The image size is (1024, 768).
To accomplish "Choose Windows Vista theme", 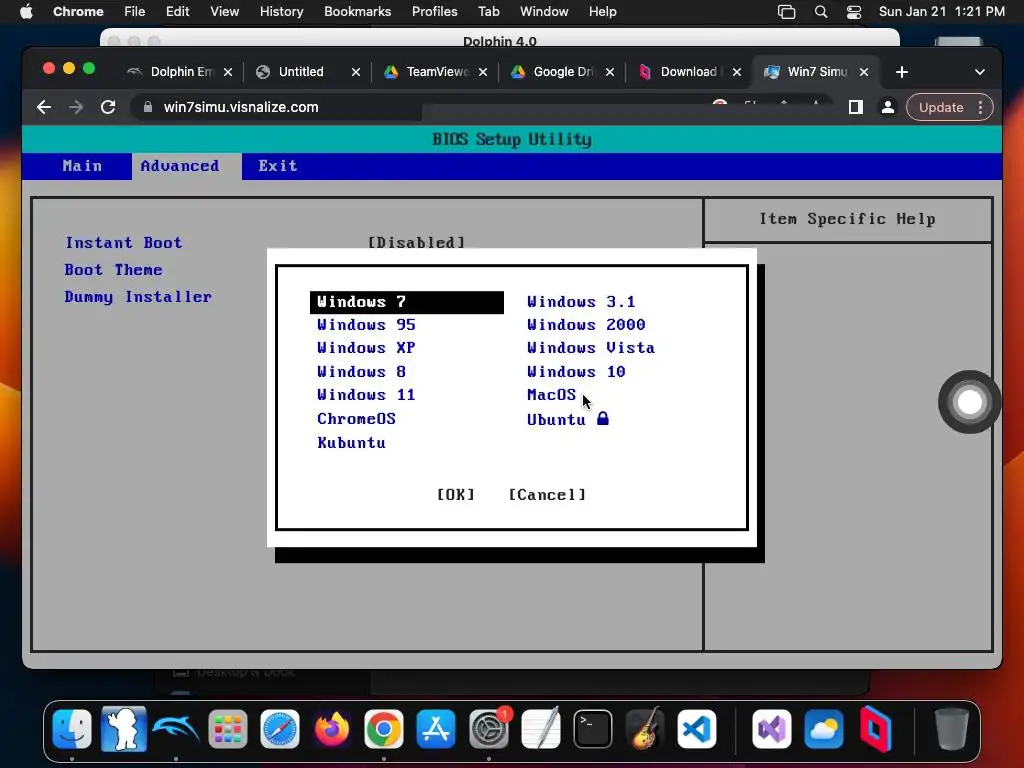I will tap(590, 348).
